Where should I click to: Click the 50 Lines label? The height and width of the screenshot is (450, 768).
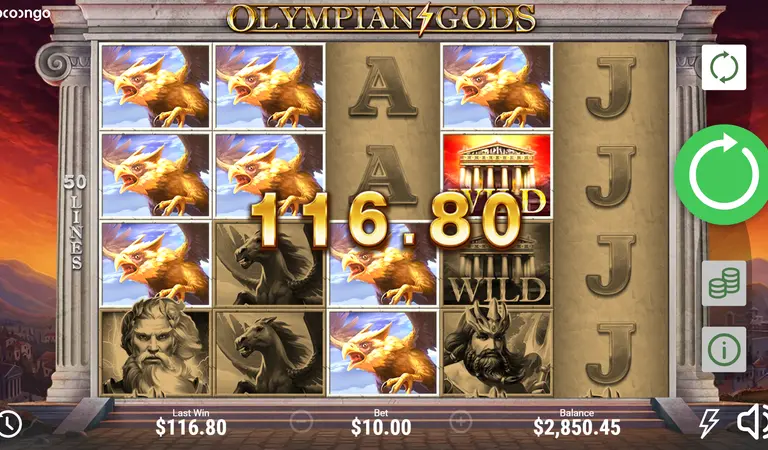pos(75,222)
